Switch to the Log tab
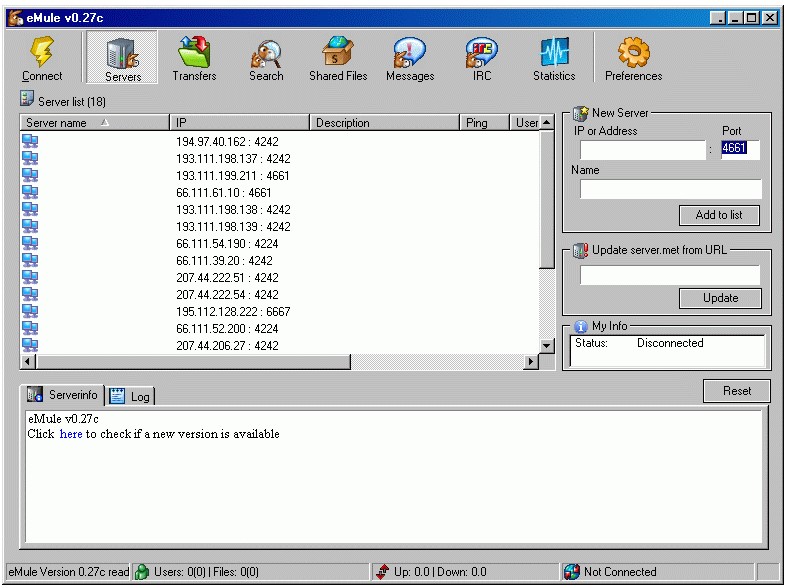The image size is (788, 588). [131, 397]
